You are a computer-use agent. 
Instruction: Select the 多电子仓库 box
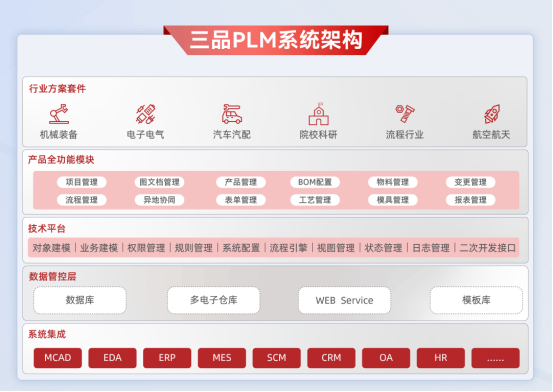214,300
